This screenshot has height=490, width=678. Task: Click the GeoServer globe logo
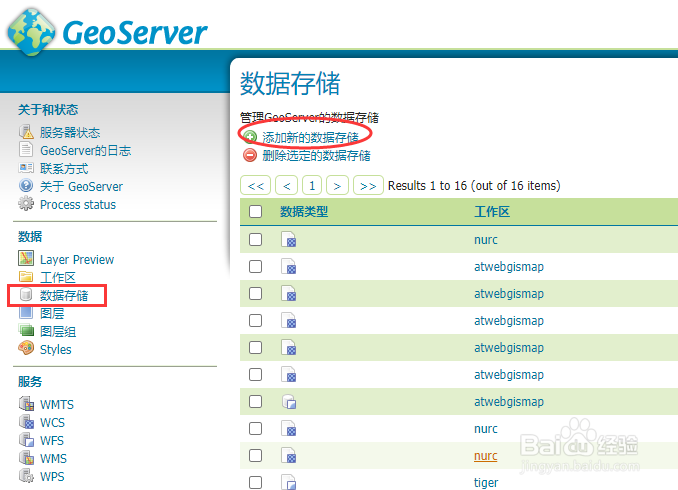click(x=31, y=32)
